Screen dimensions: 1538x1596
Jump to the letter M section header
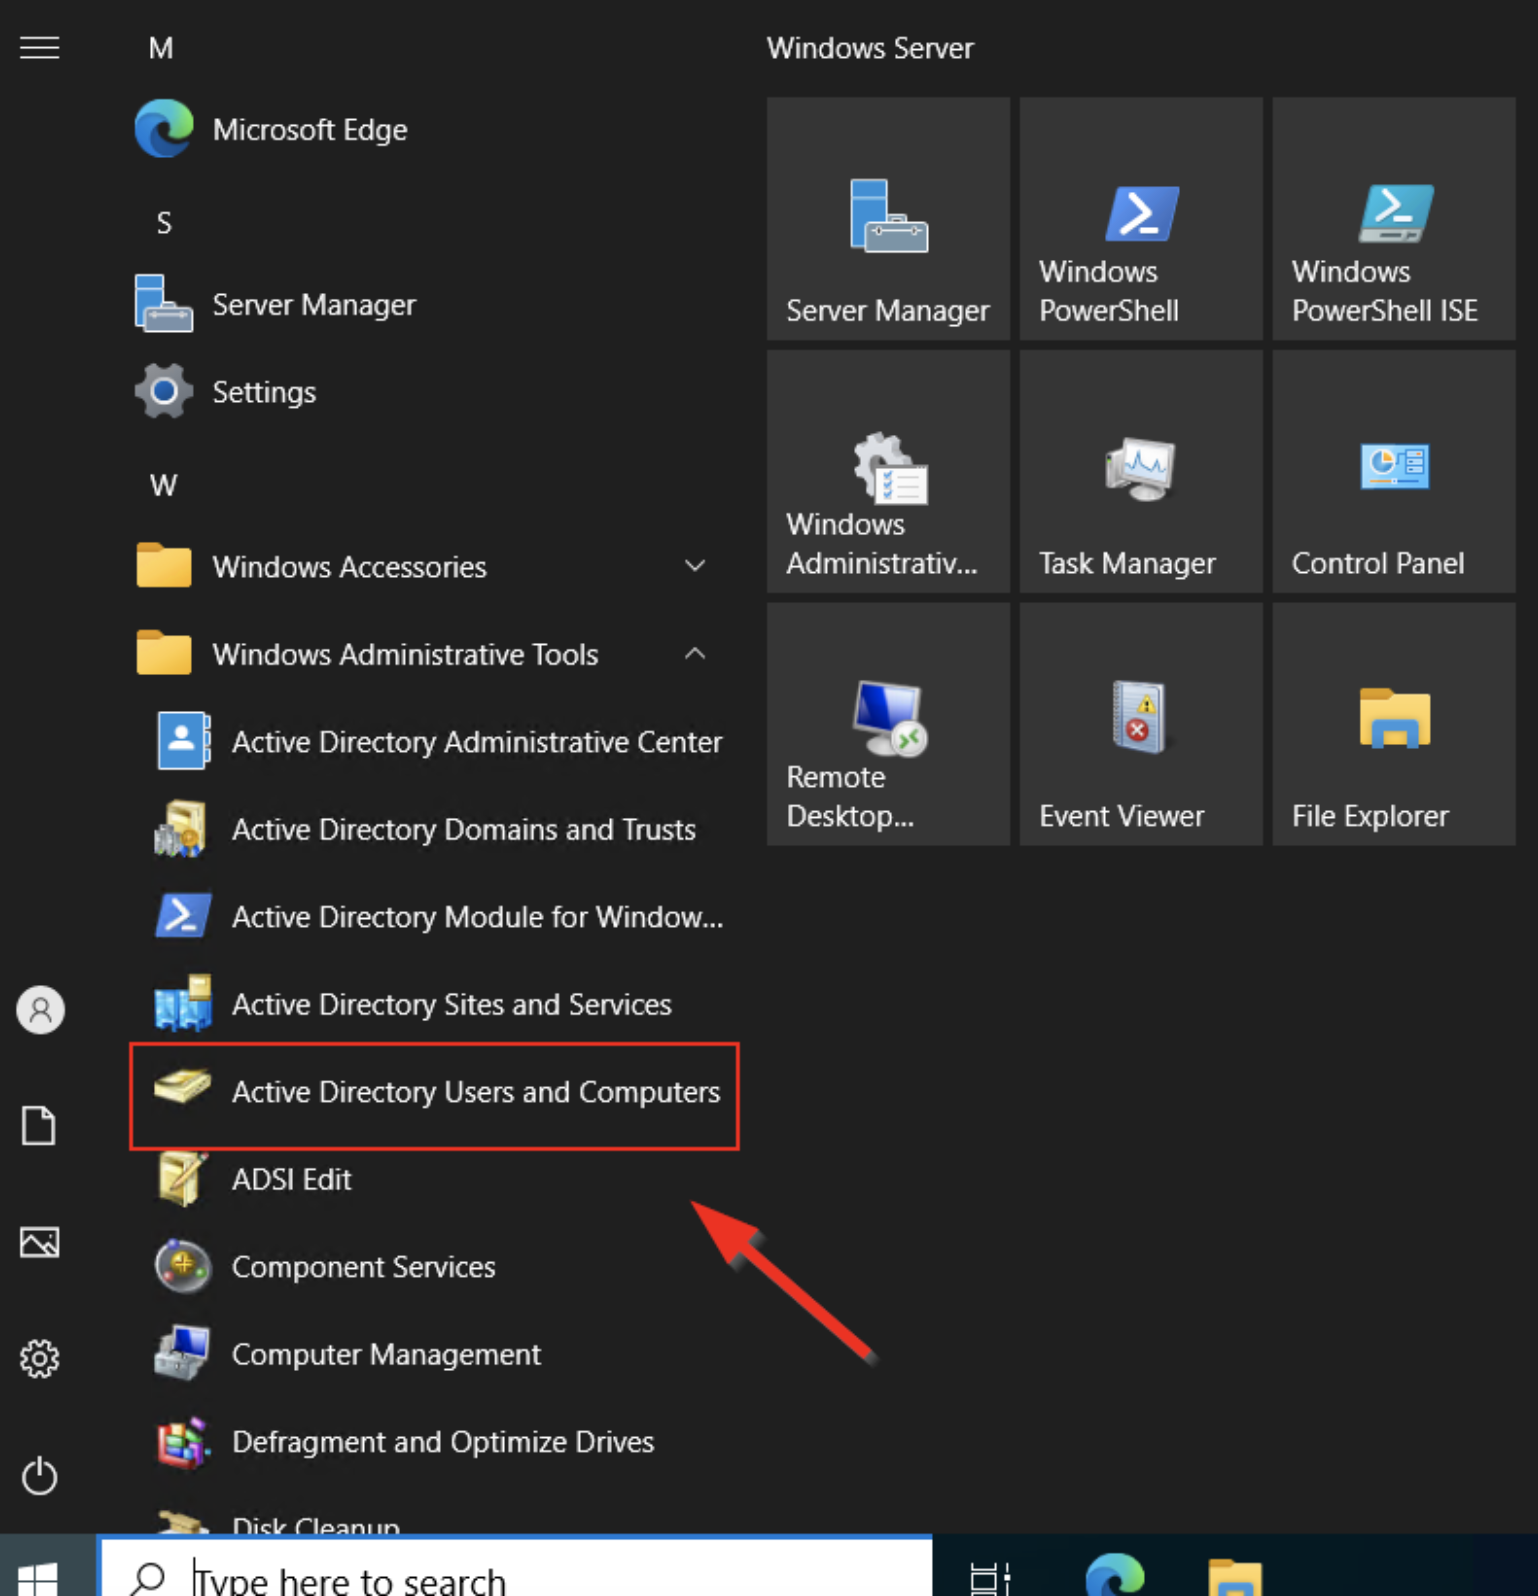[x=161, y=48]
